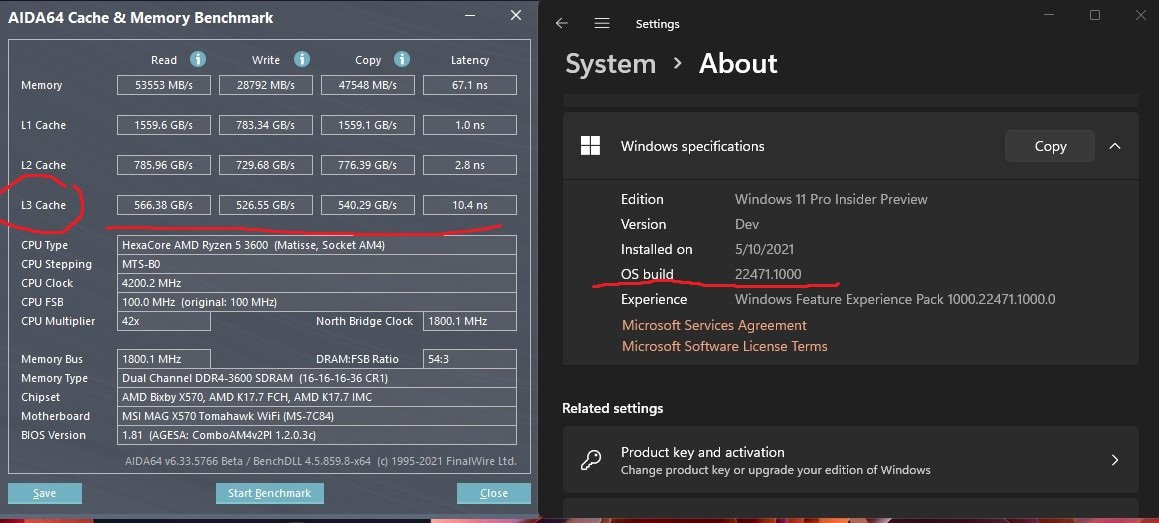The height and width of the screenshot is (523, 1159).
Task: Open Product key and activation chevron
Action: click(1115, 460)
